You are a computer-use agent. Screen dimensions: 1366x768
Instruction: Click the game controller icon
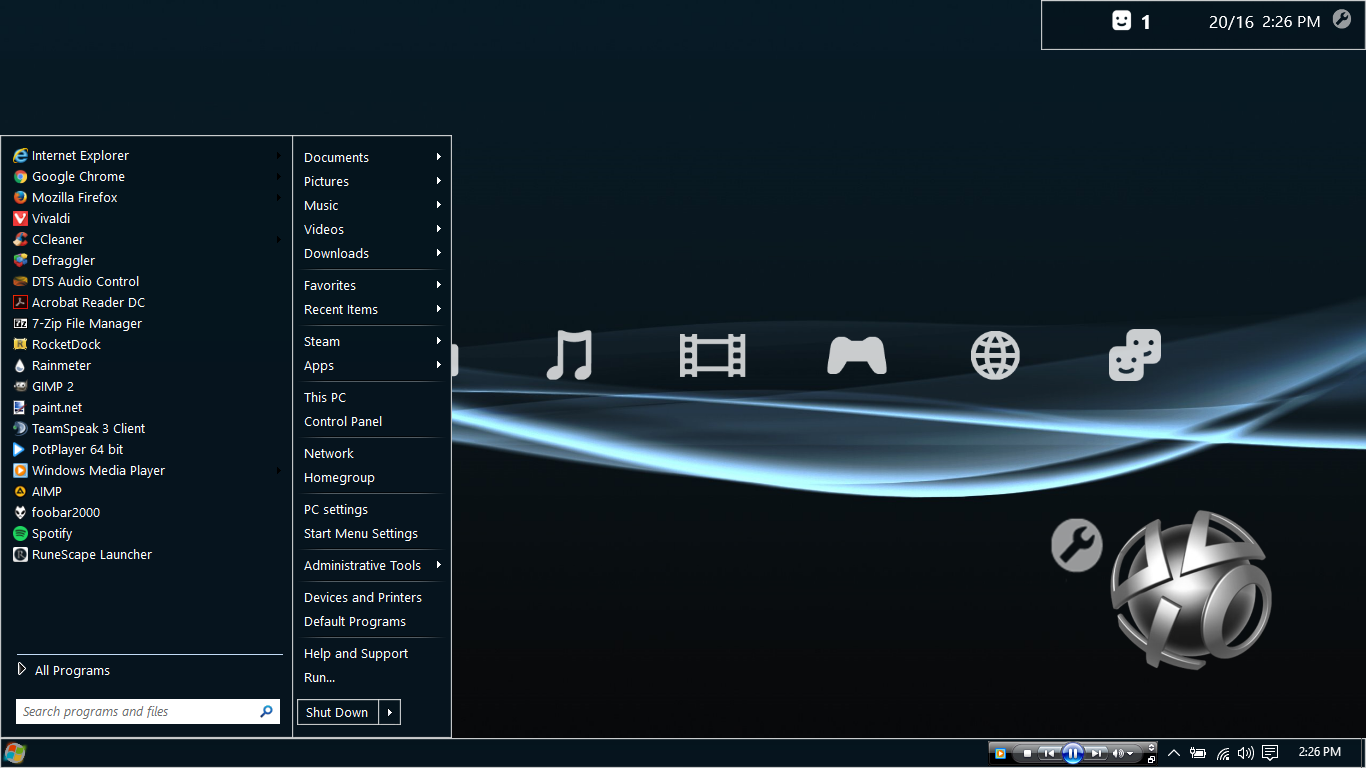pyautogui.click(x=856, y=355)
